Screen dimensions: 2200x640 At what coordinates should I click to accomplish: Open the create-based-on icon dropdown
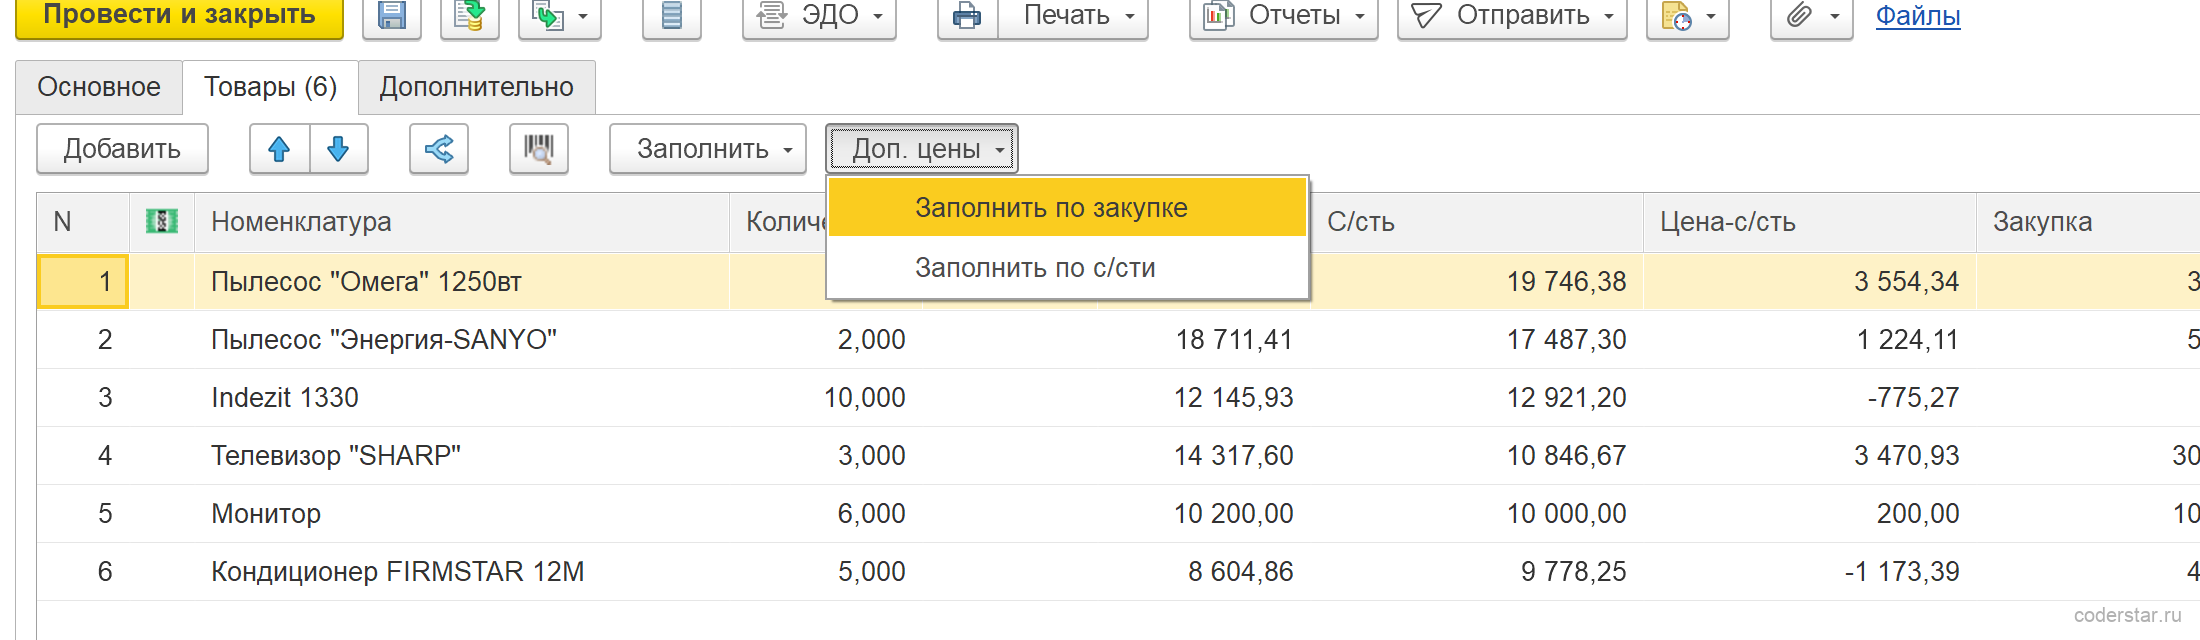[559, 16]
